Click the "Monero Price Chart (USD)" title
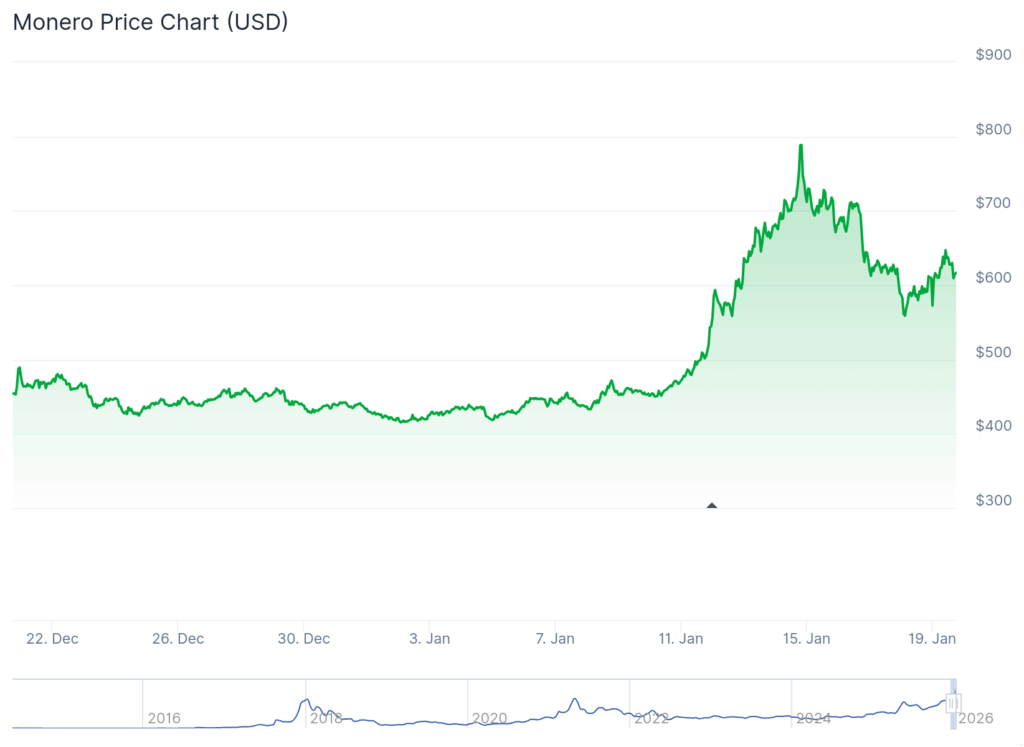The width and height of the screenshot is (1024, 747). (x=150, y=22)
